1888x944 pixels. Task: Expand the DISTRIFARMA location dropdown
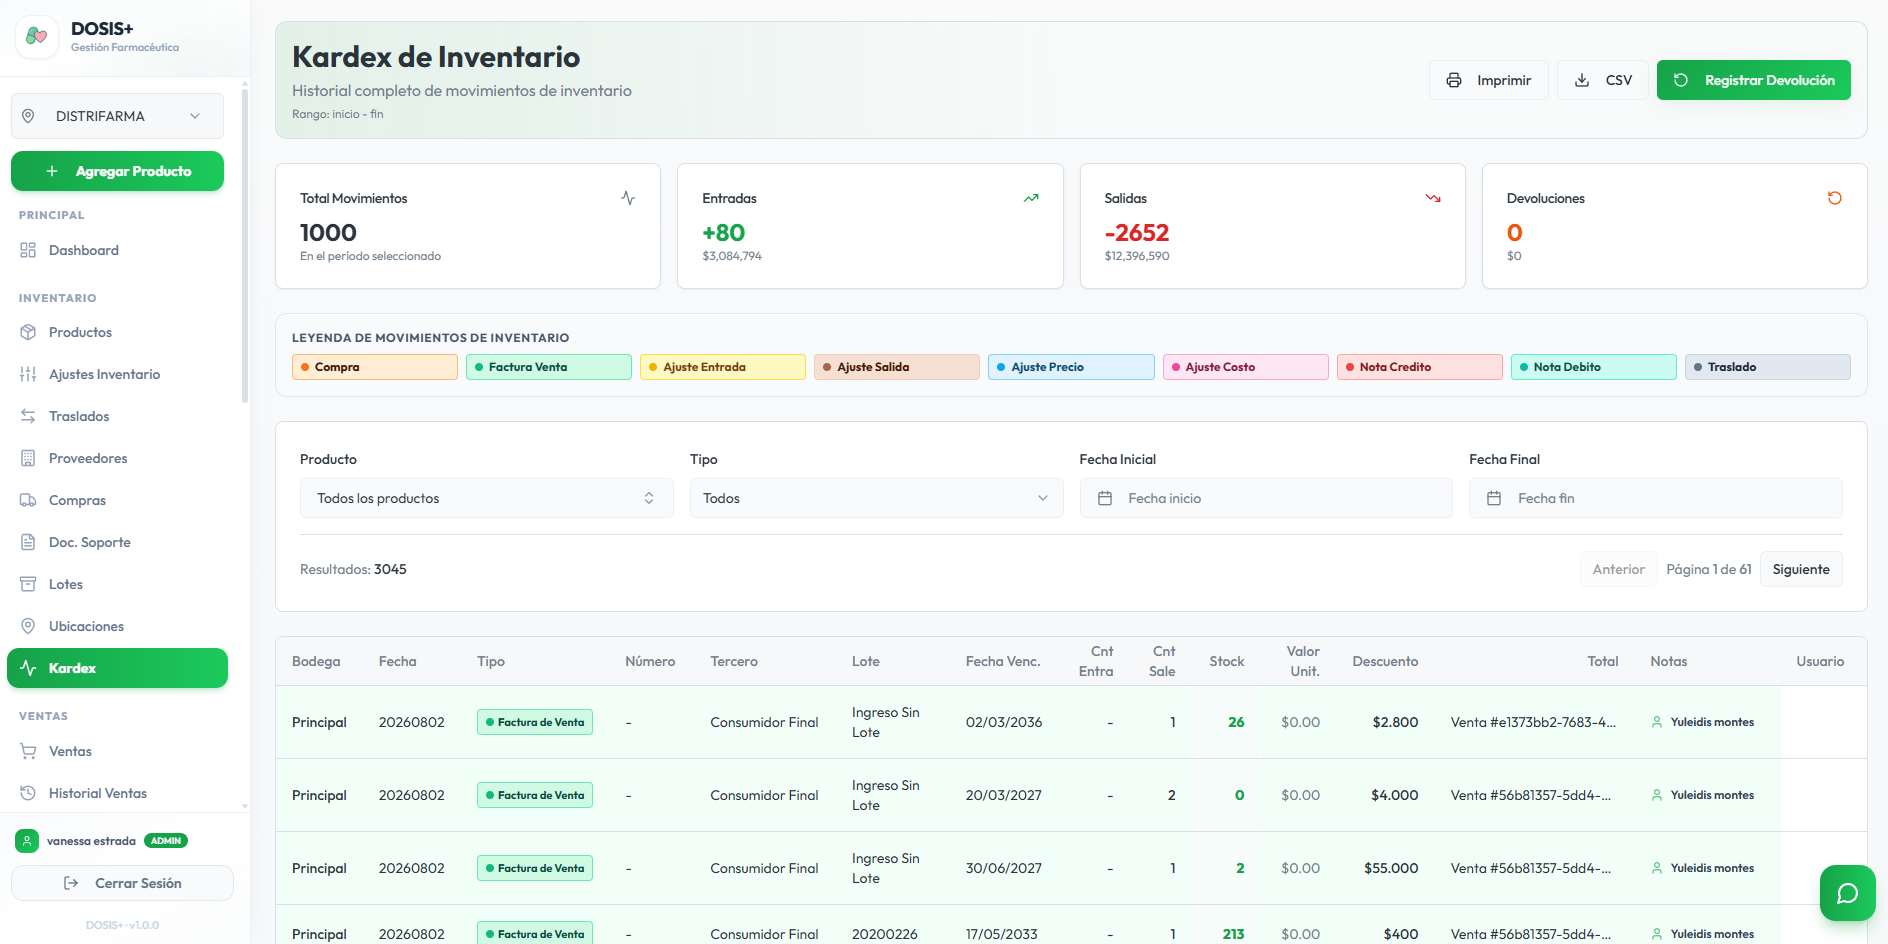117,116
